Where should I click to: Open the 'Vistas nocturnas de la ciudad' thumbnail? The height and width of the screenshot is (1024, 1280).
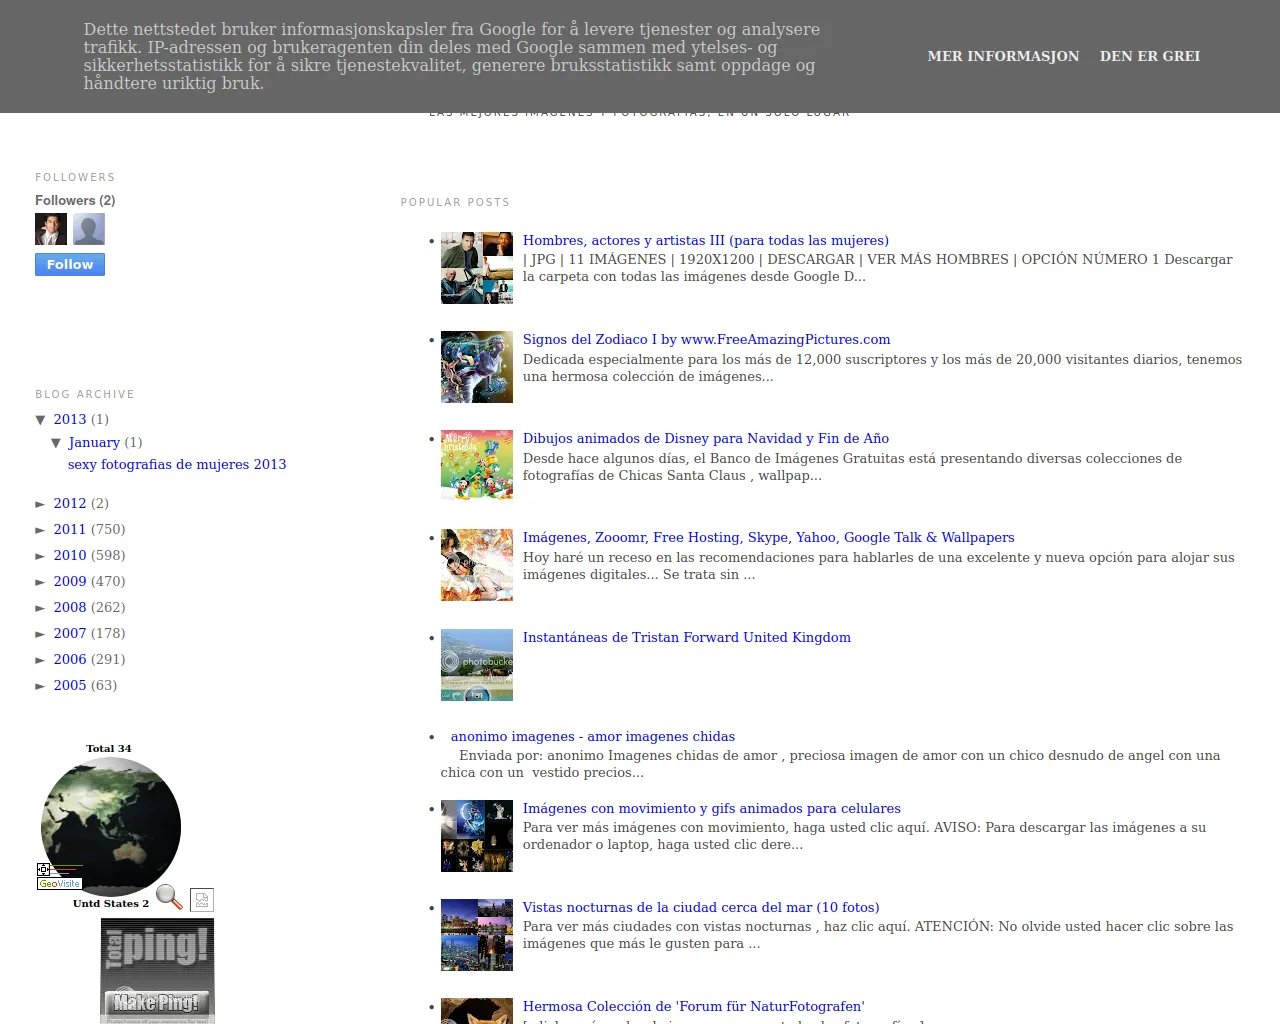click(x=477, y=934)
